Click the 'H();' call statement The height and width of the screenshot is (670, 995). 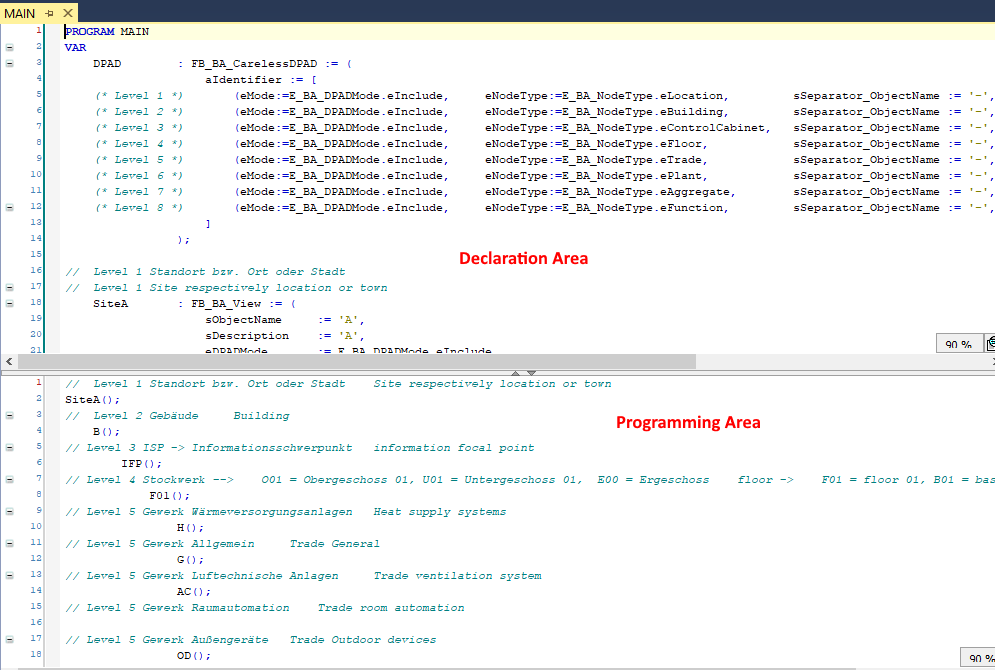pyautogui.click(x=190, y=528)
